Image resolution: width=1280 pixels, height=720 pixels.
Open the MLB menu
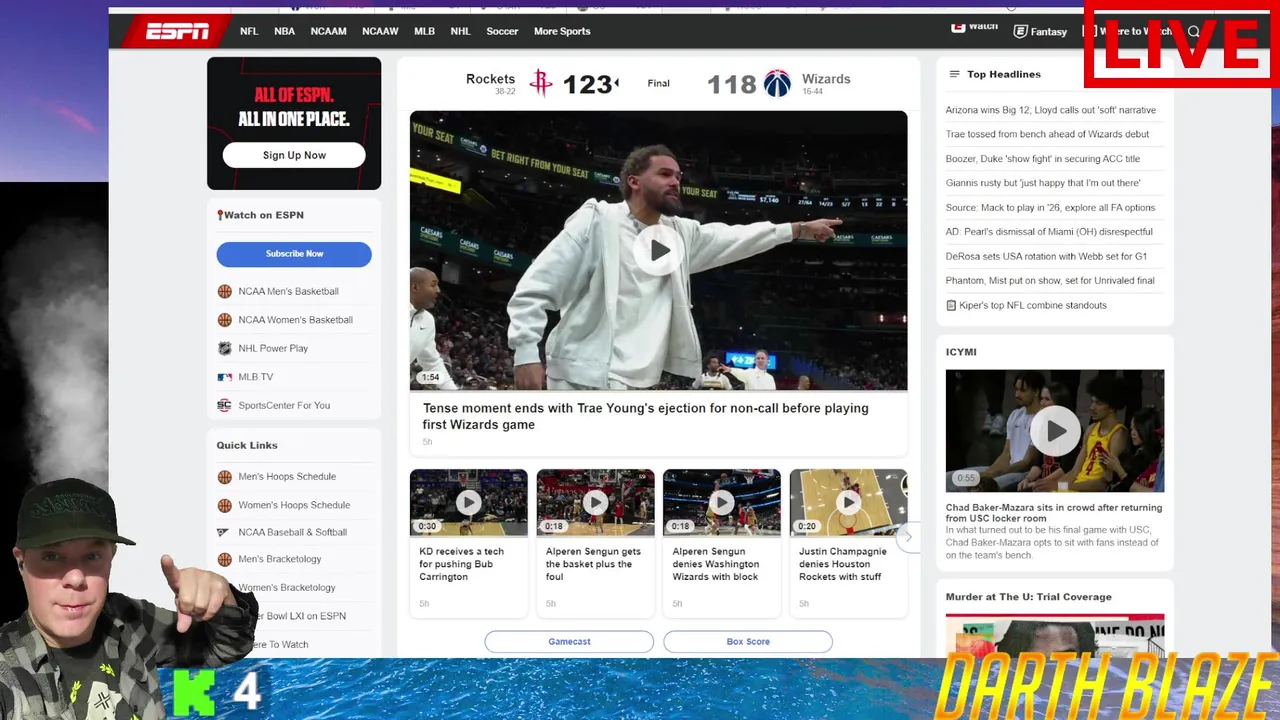[424, 31]
